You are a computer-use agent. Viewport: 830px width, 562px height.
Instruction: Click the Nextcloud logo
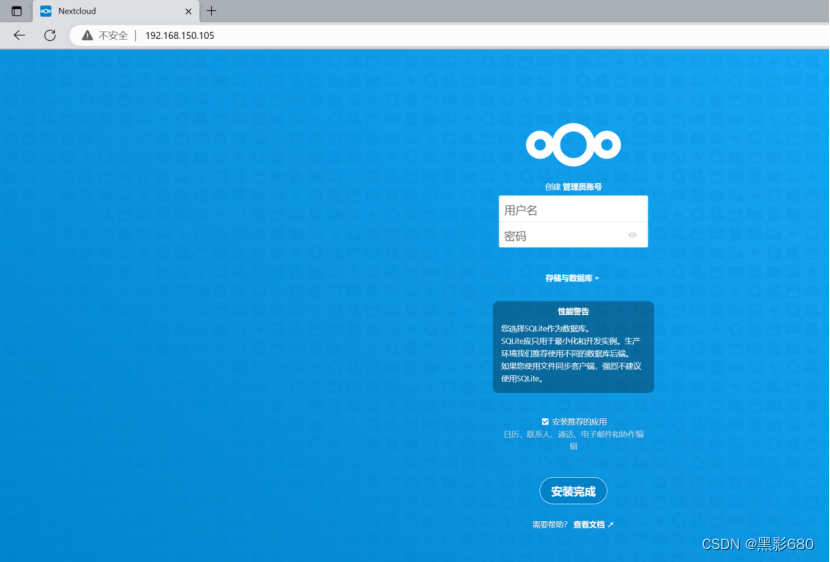[573, 144]
